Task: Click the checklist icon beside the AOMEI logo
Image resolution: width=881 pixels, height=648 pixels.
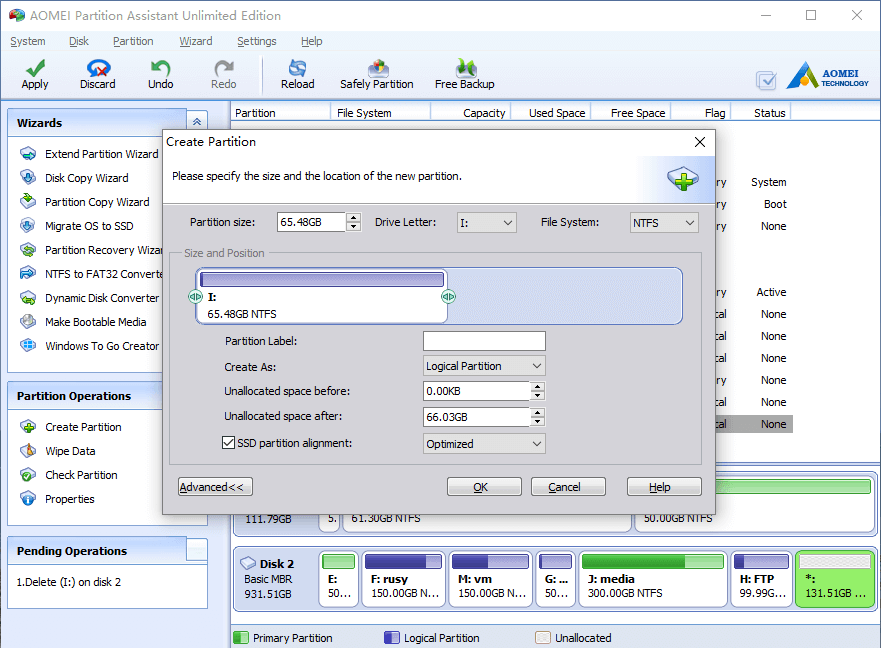Action: 766,80
